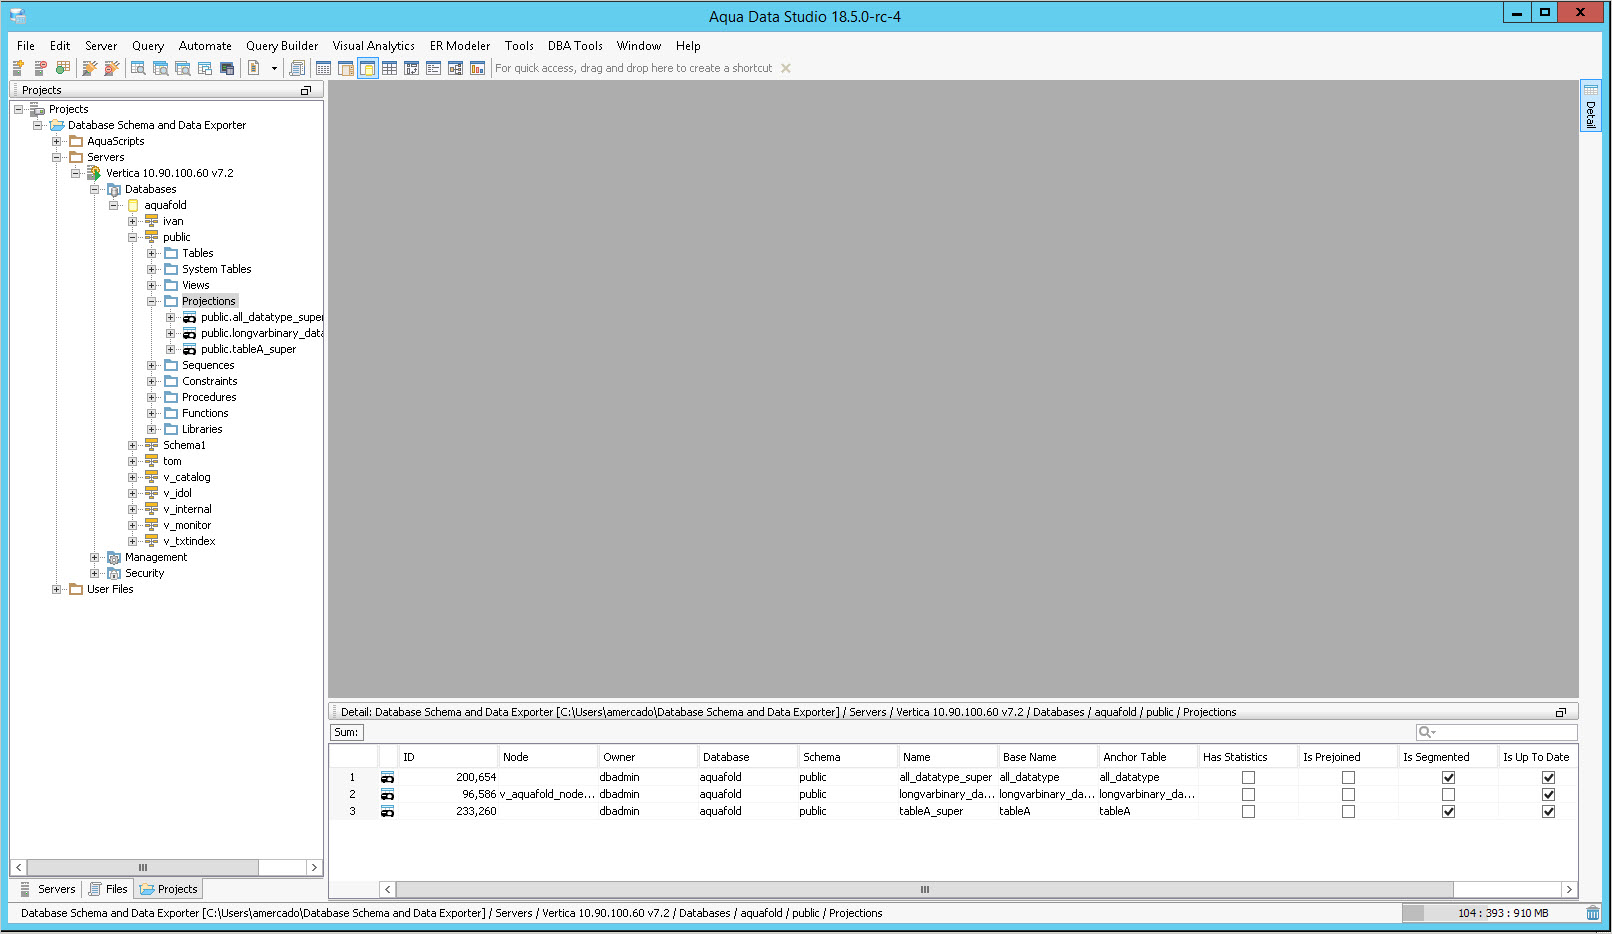Viewport: 1612px width, 934px height.
Task: Maximize the Detail panel
Action: pyautogui.click(x=1561, y=712)
